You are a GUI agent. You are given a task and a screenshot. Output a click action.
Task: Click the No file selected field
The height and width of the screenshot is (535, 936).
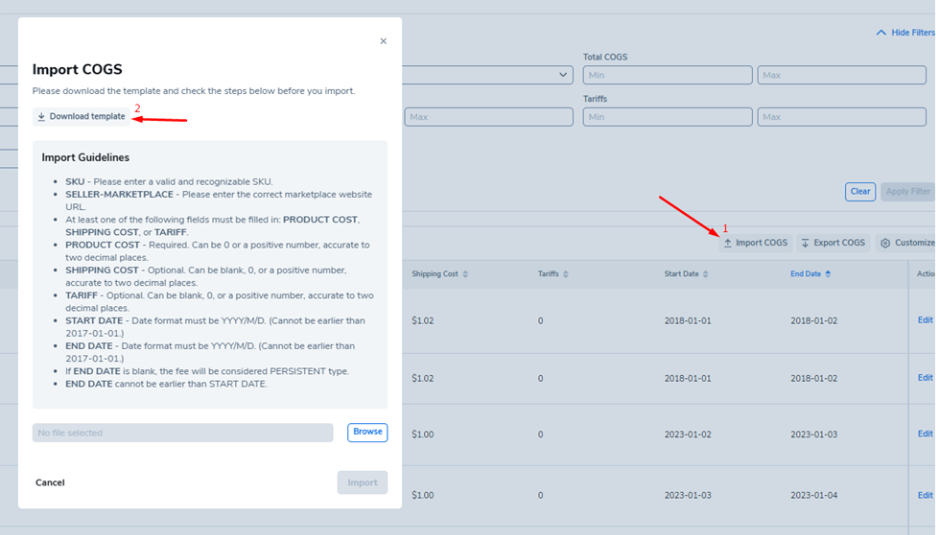tap(182, 433)
